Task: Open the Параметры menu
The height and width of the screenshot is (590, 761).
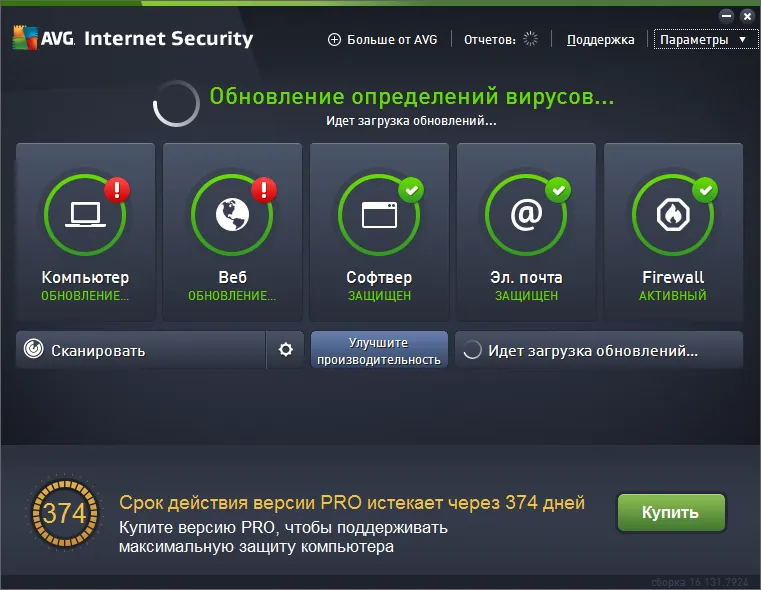Action: (706, 40)
